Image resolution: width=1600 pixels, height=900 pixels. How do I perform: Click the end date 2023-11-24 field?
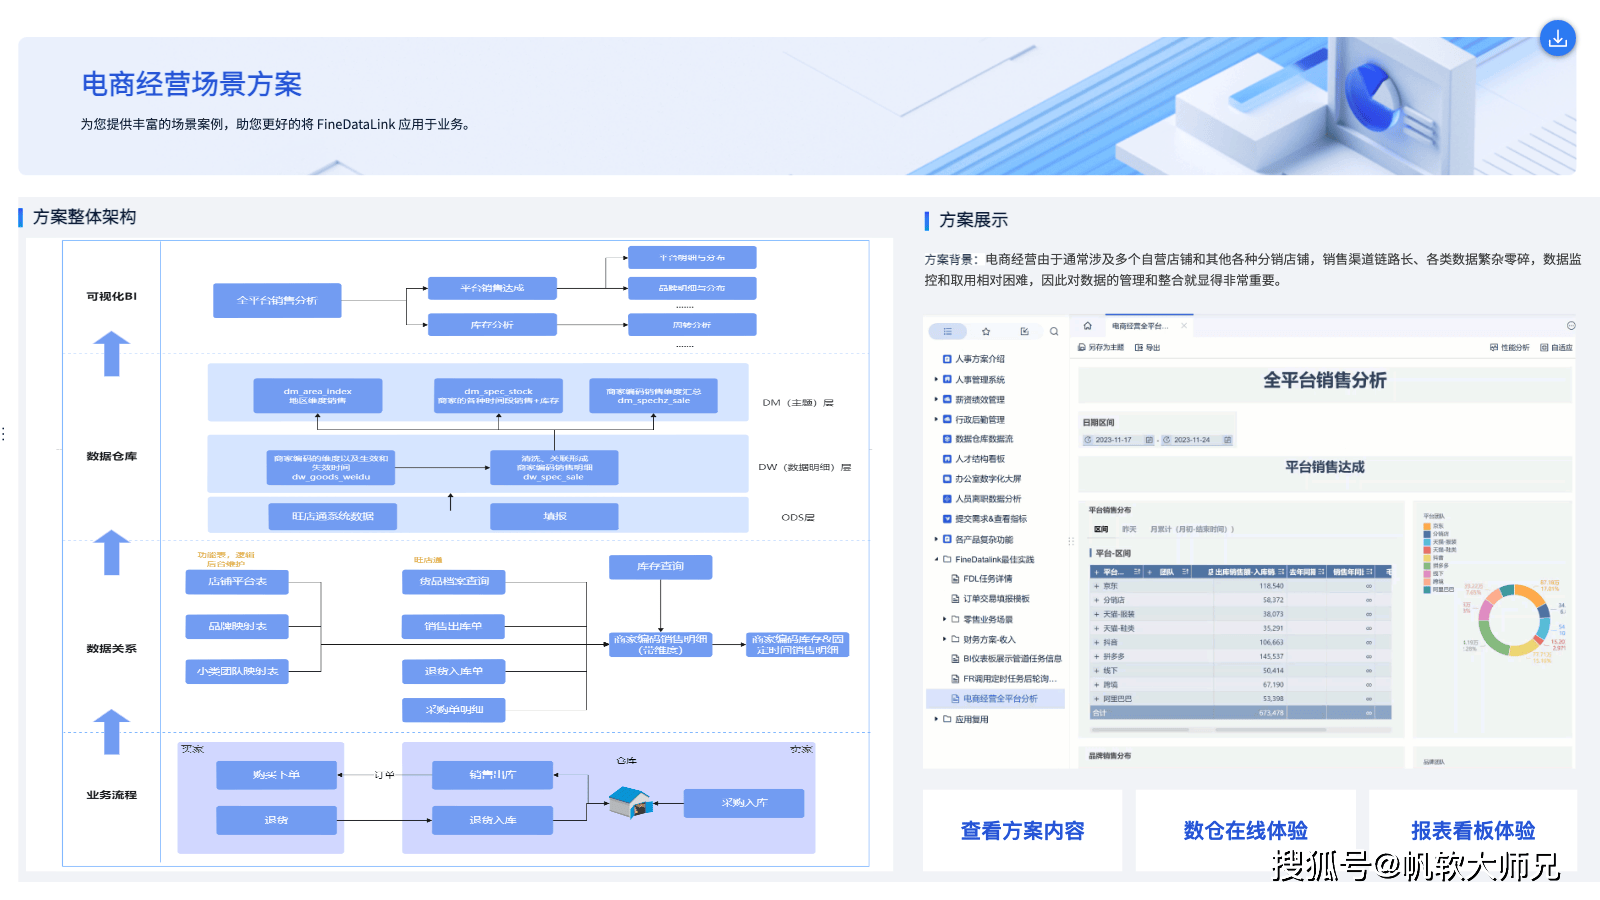pyautogui.click(x=1197, y=440)
